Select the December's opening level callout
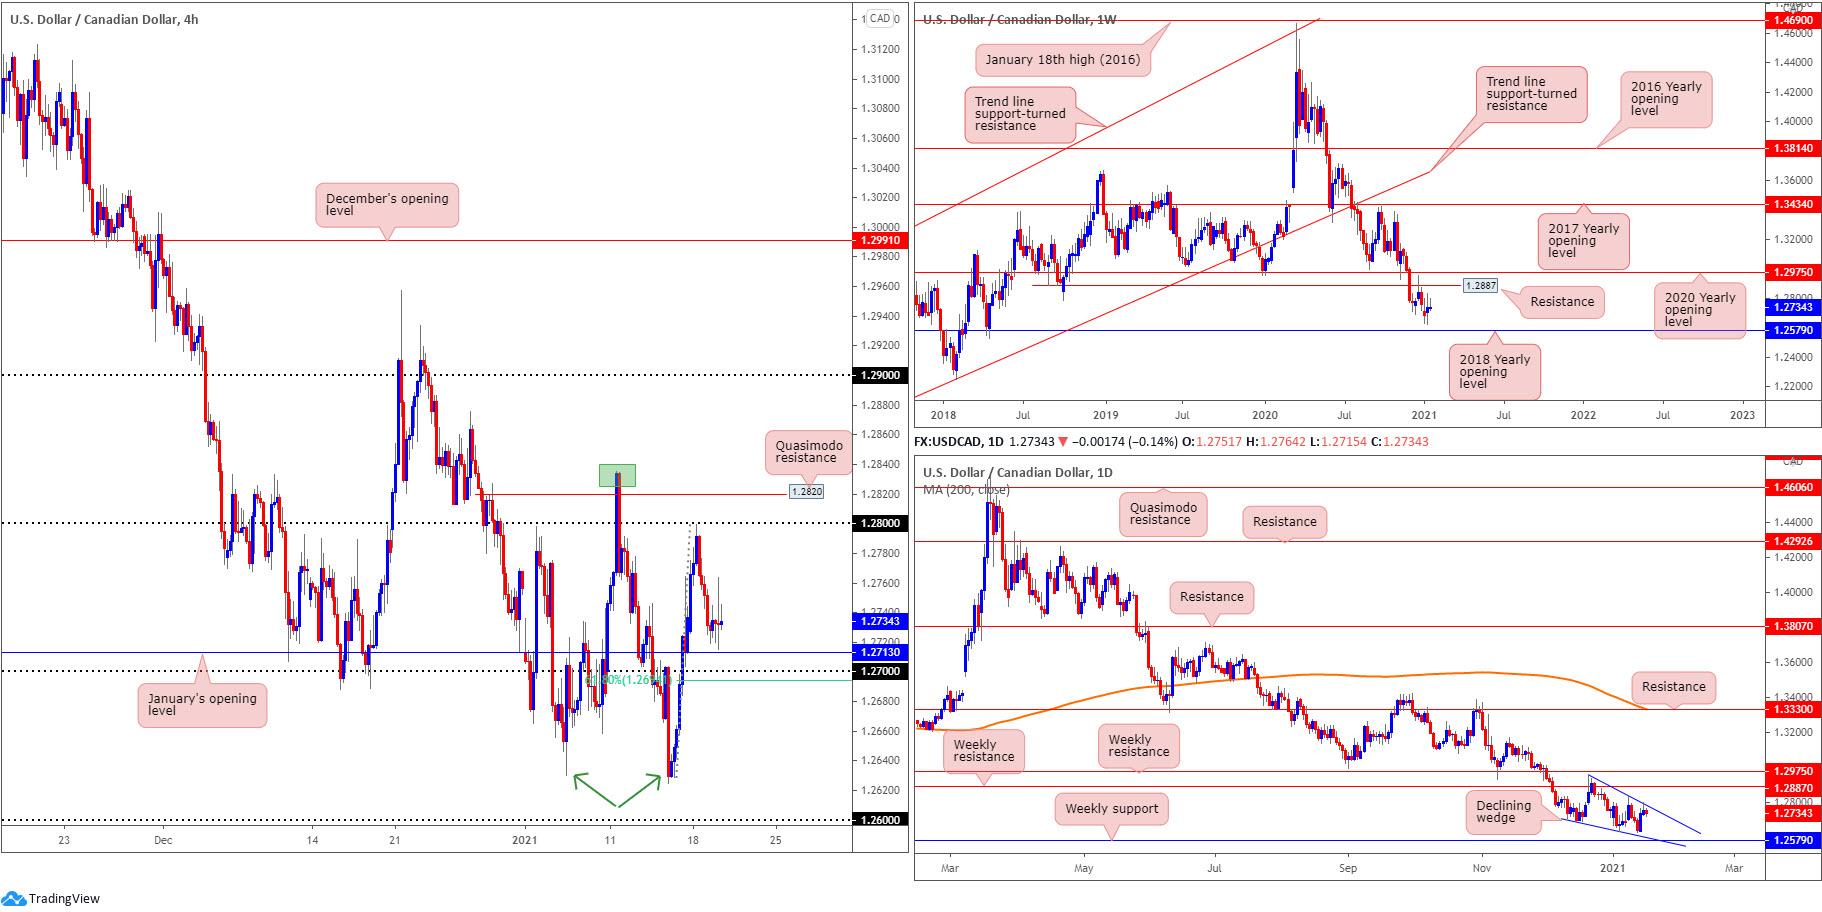This screenshot has width=1822, height=912. (x=387, y=205)
